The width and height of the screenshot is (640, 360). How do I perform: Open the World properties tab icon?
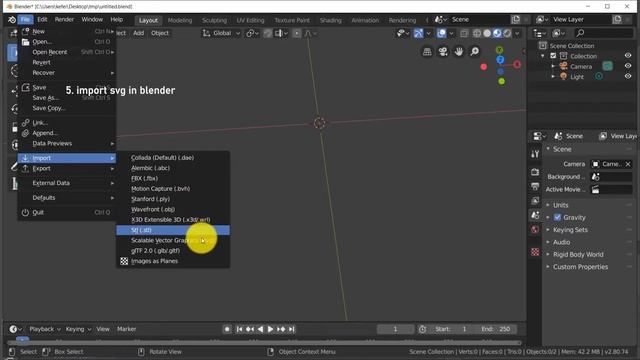[x=535, y=229]
